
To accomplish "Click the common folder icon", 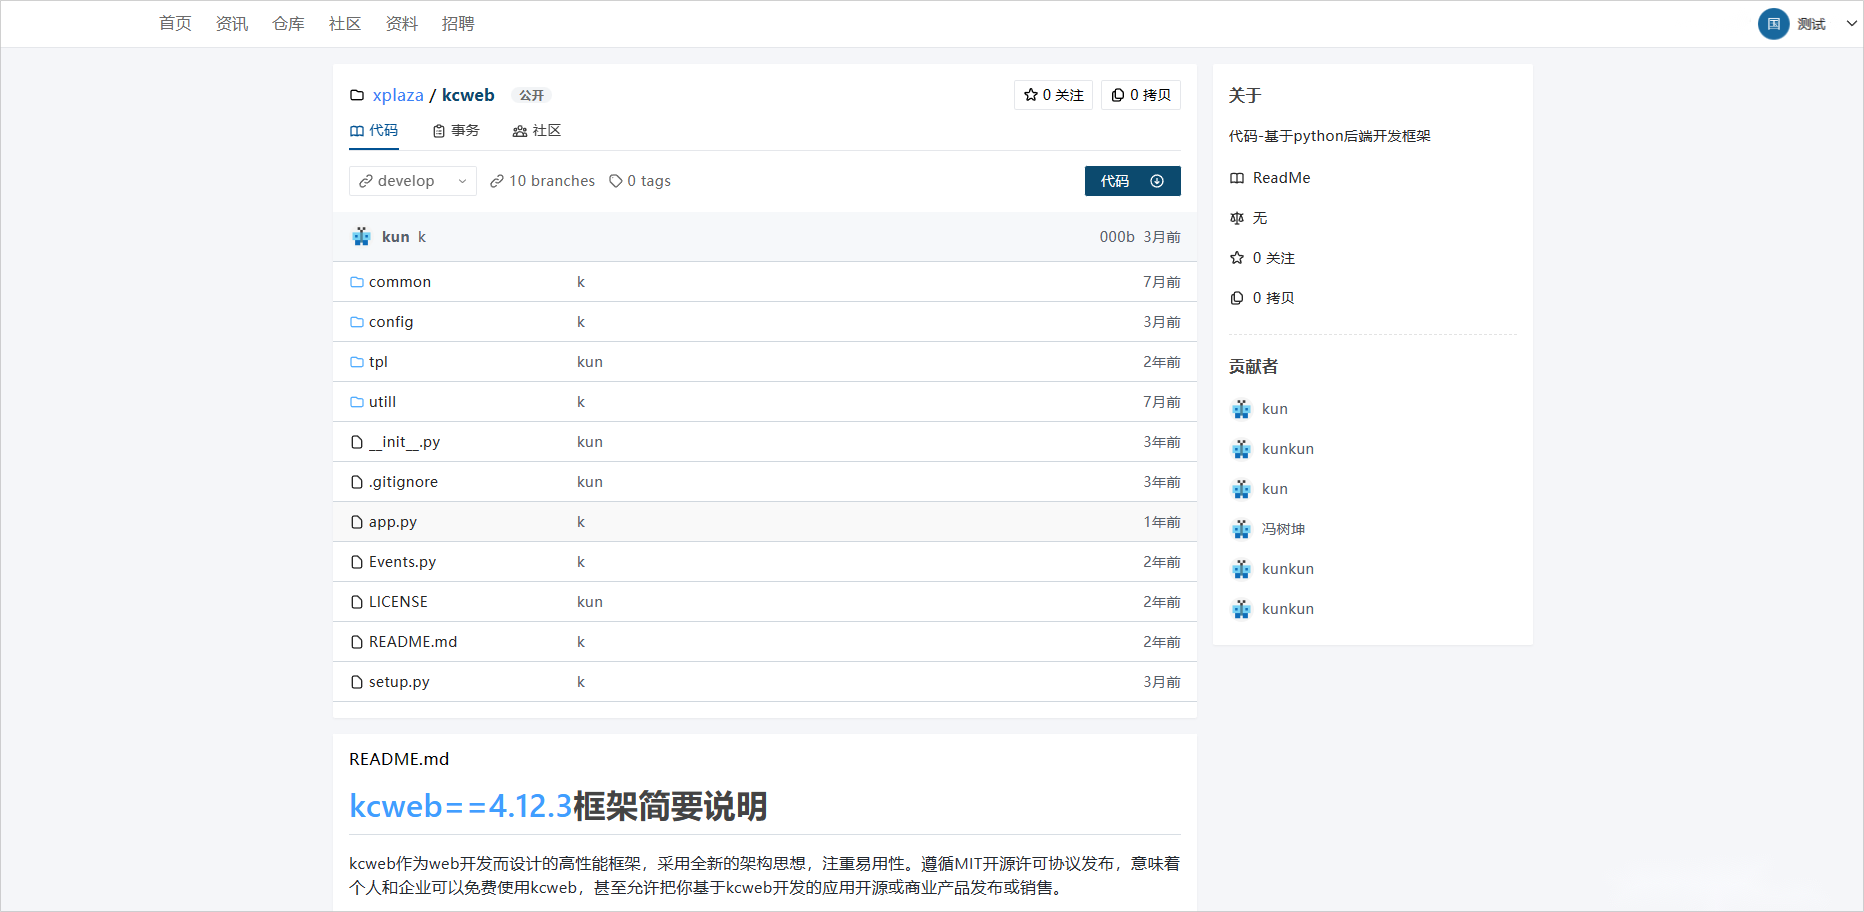I will click(357, 282).
